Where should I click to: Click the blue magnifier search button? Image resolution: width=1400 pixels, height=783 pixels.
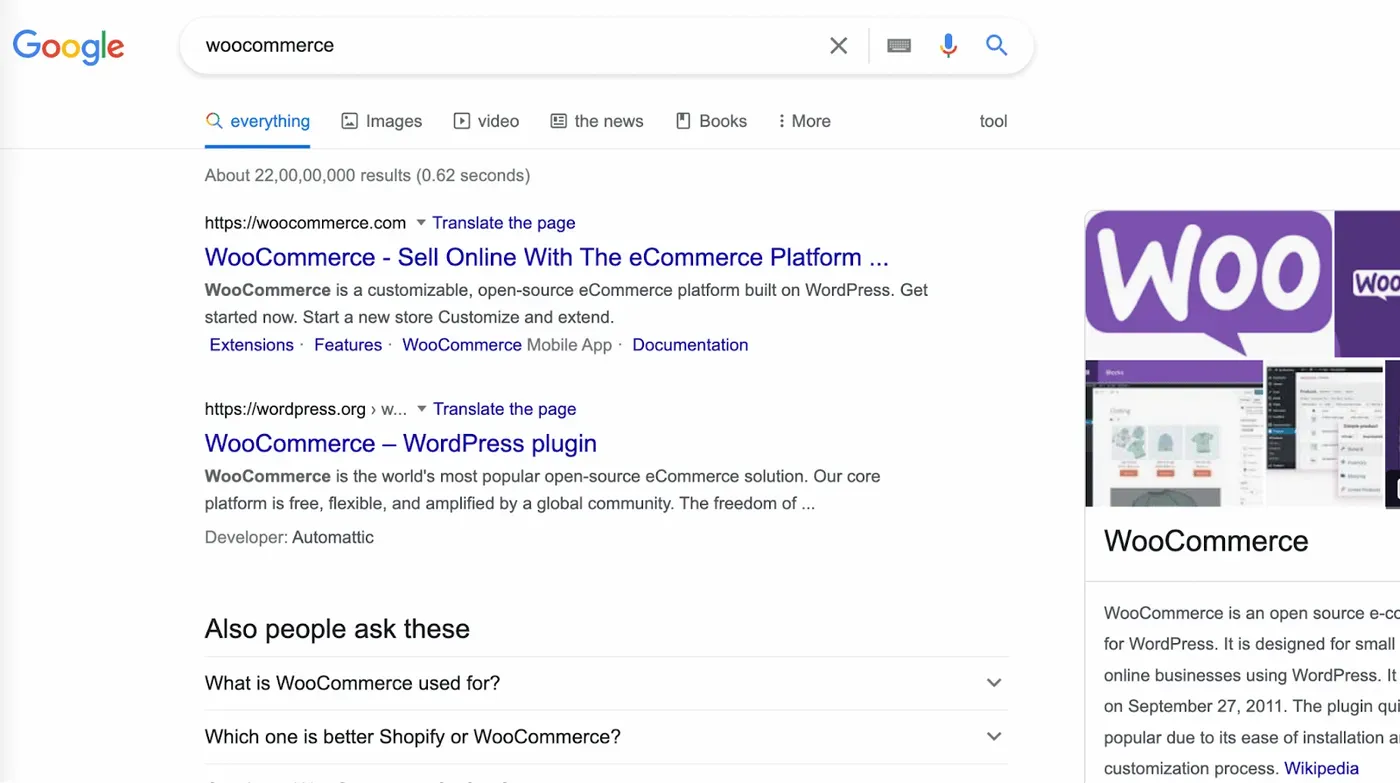(x=996, y=44)
